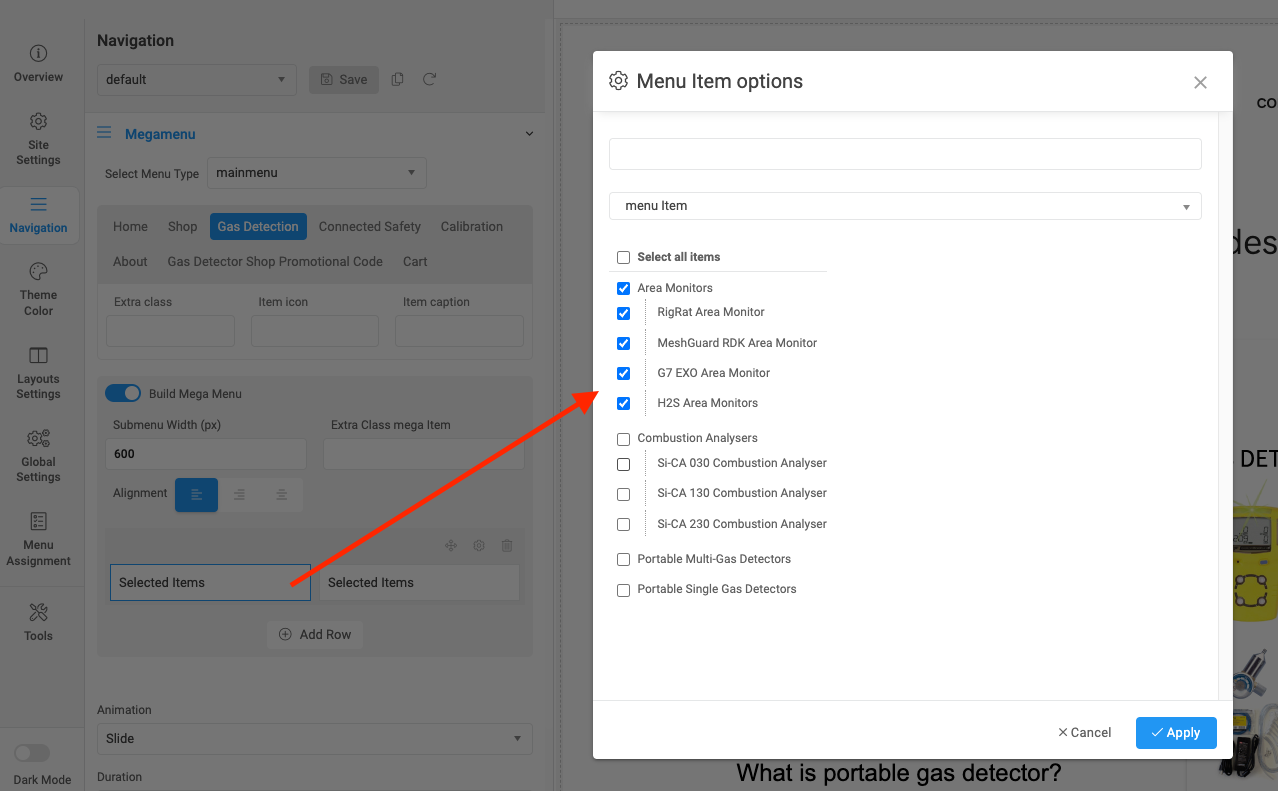
Task: Select the Calibration menu tab
Action: click(471, 227)
